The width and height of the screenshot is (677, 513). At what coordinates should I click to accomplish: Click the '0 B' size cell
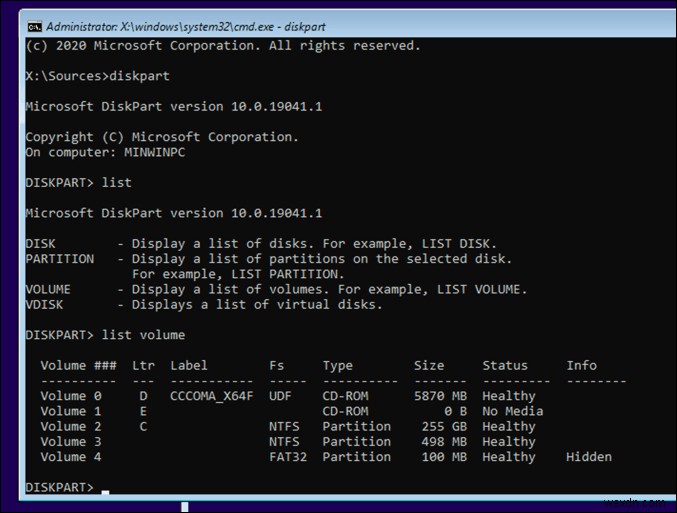[x=456, y=411]
